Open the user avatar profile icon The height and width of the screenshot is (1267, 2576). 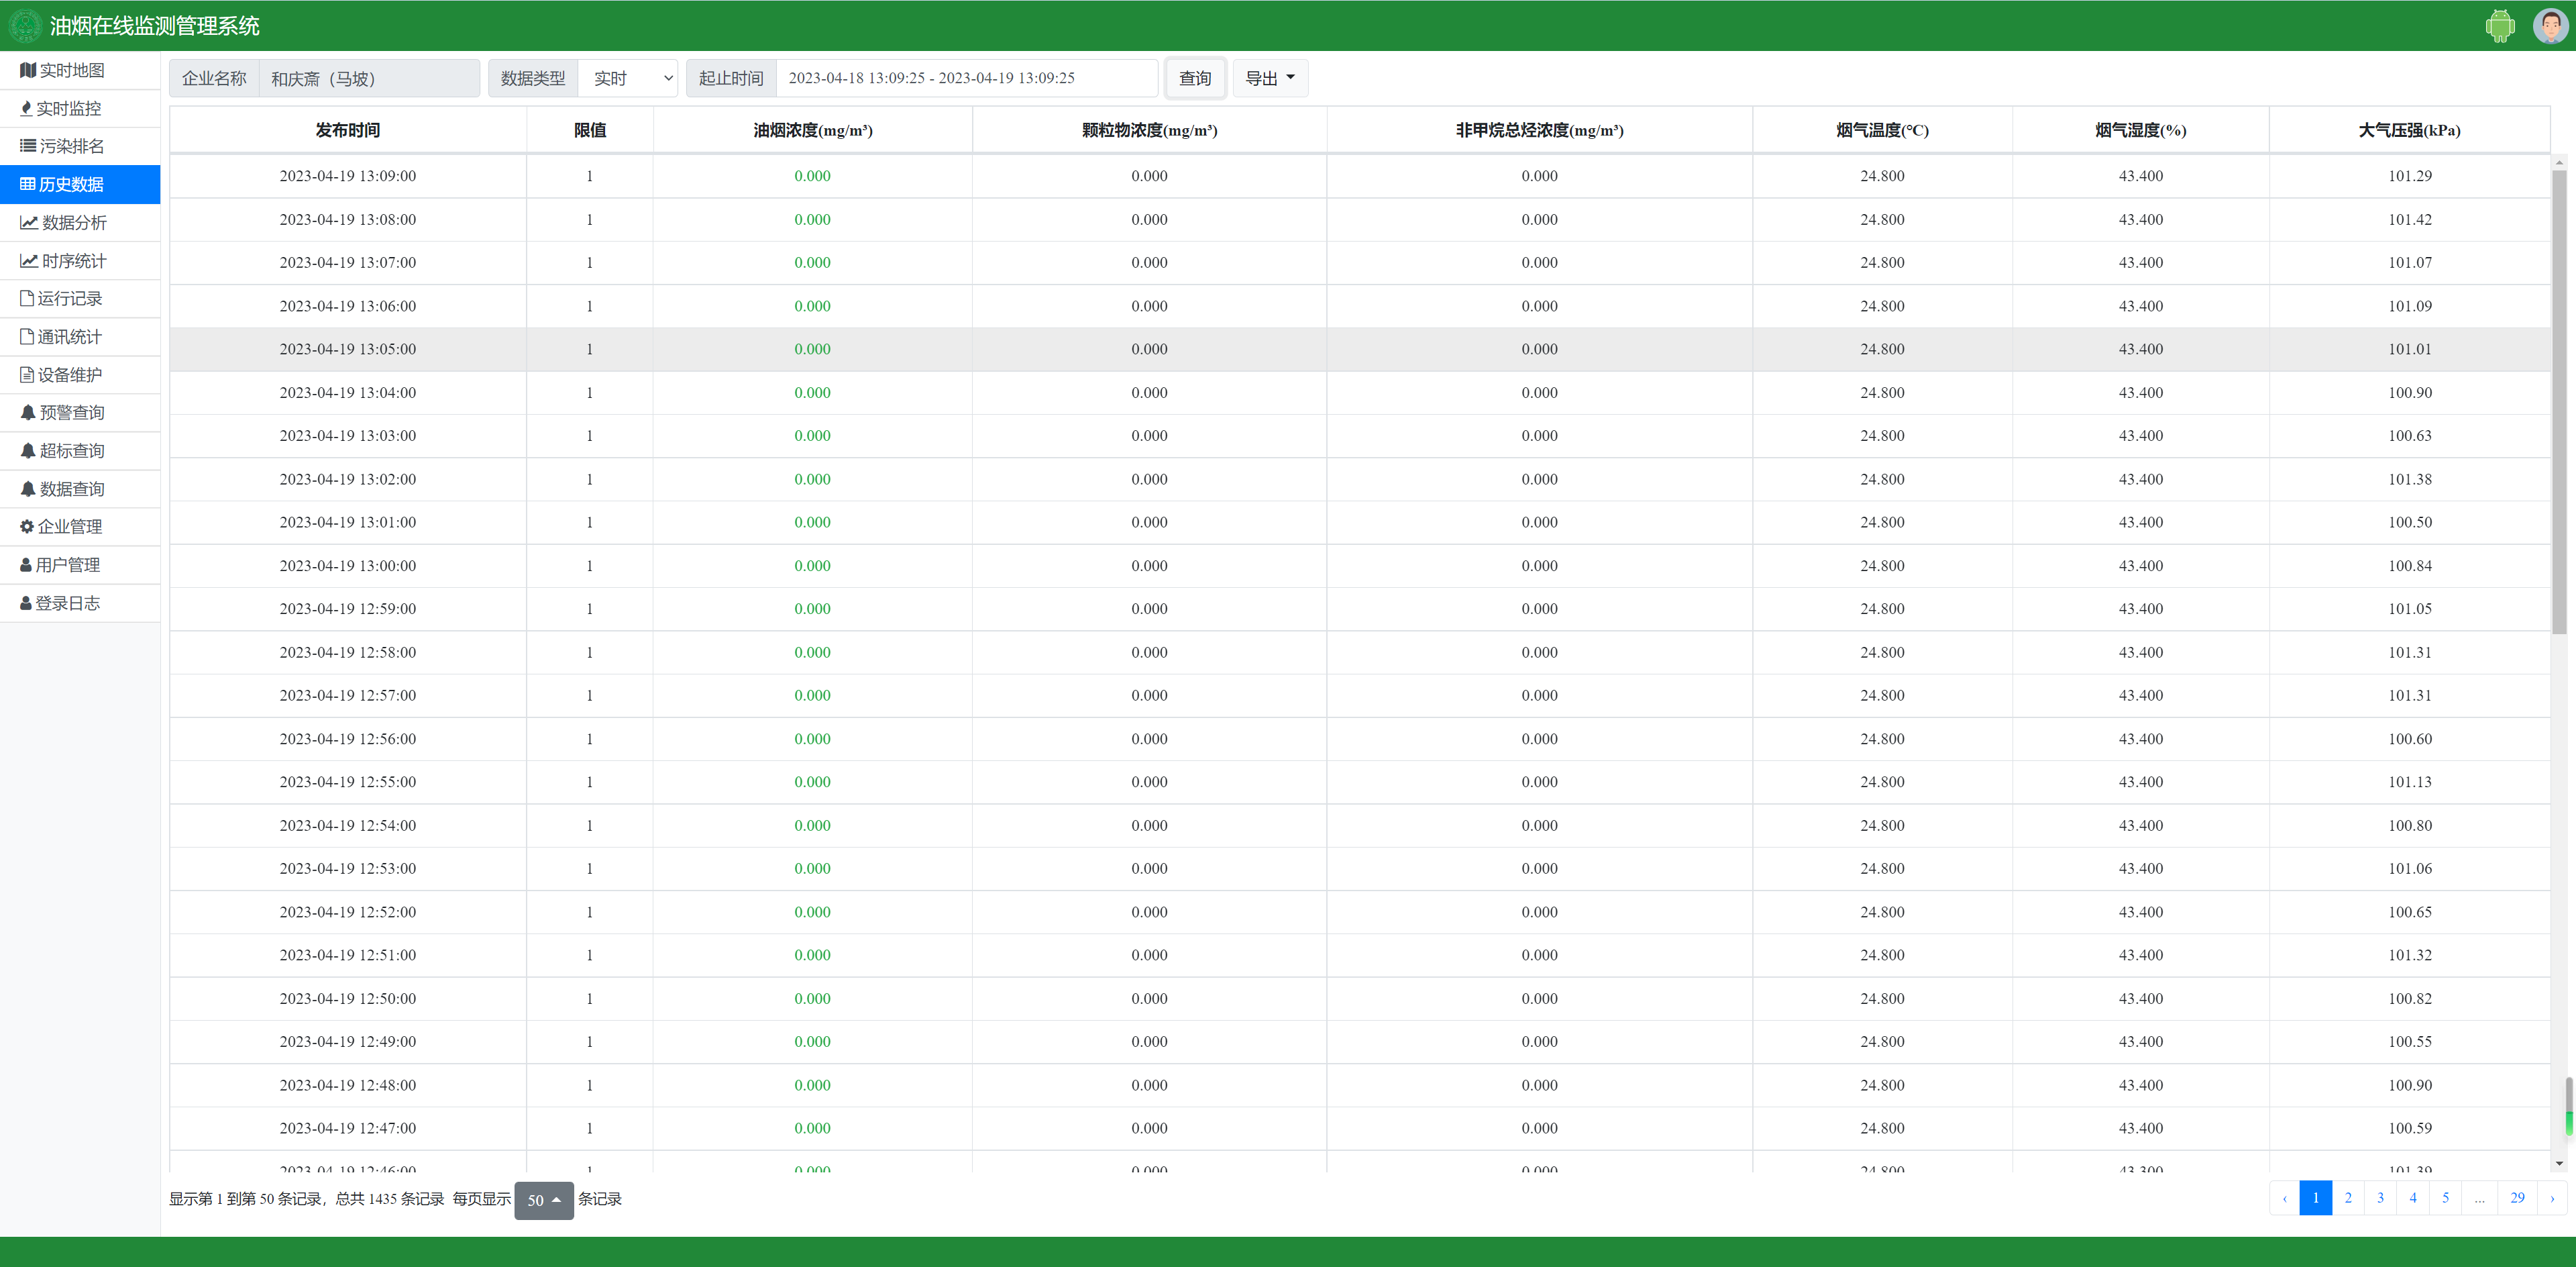coord(2550,26)
